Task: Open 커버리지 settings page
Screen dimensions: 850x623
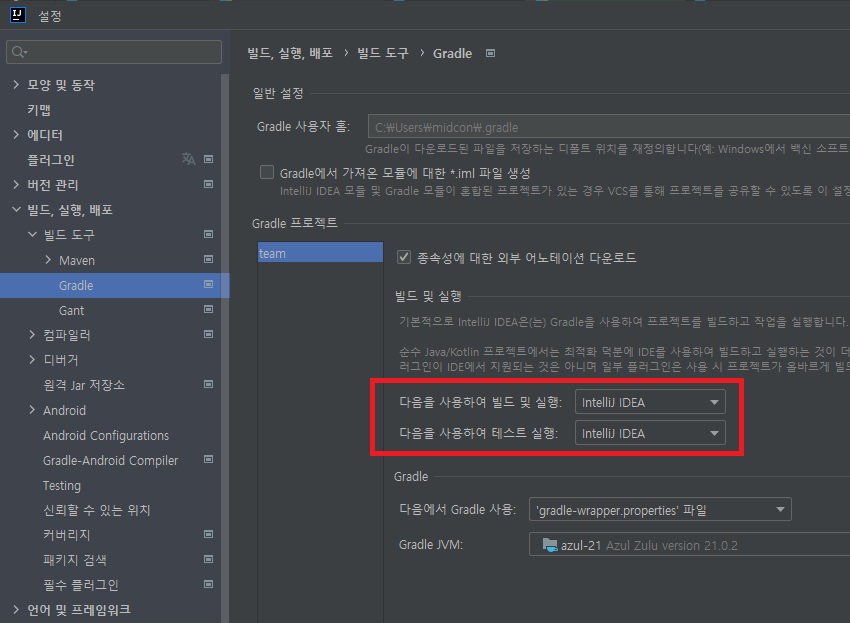Action: click(x=67, y=535)
